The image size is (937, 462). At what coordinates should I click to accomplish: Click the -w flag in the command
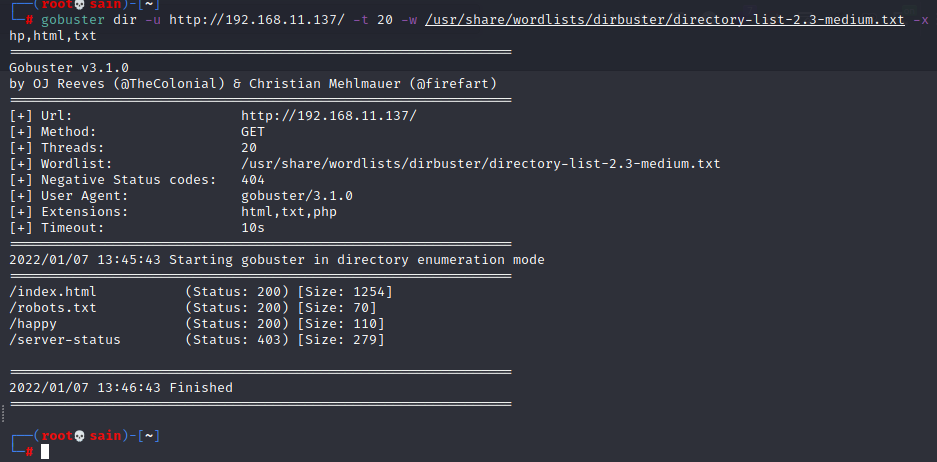409,20
